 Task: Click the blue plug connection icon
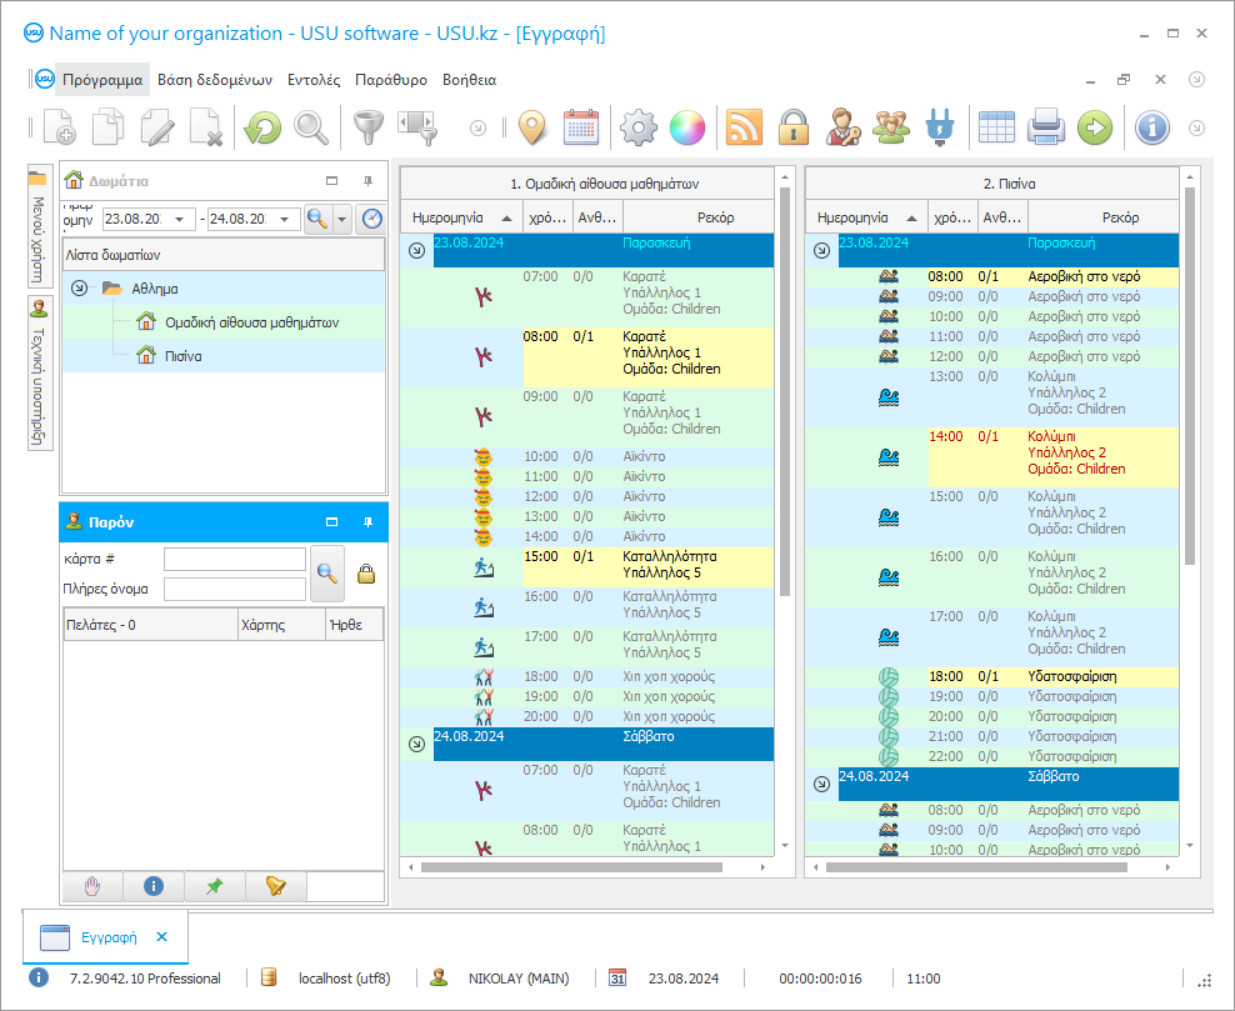940,128
